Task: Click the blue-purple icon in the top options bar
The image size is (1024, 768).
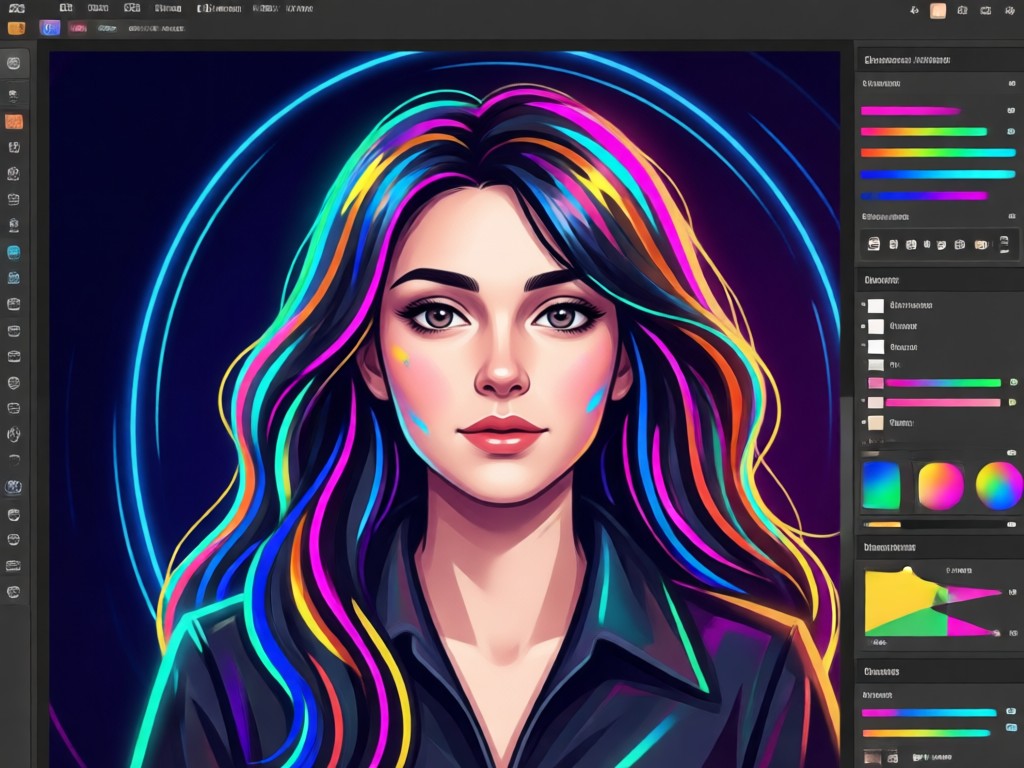Action: [50, 27]
